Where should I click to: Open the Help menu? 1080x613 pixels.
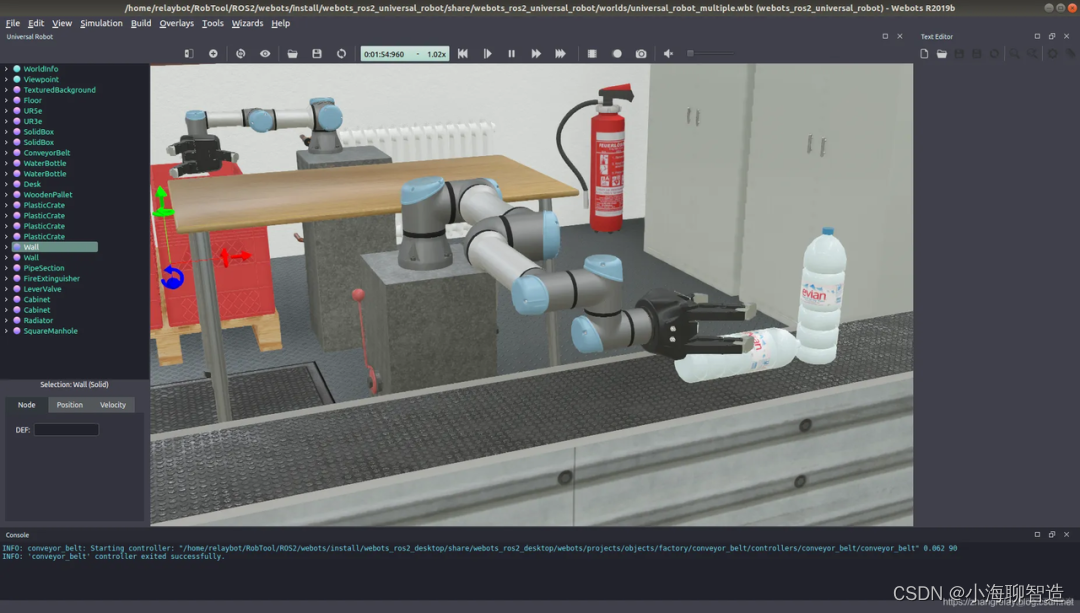280,23
